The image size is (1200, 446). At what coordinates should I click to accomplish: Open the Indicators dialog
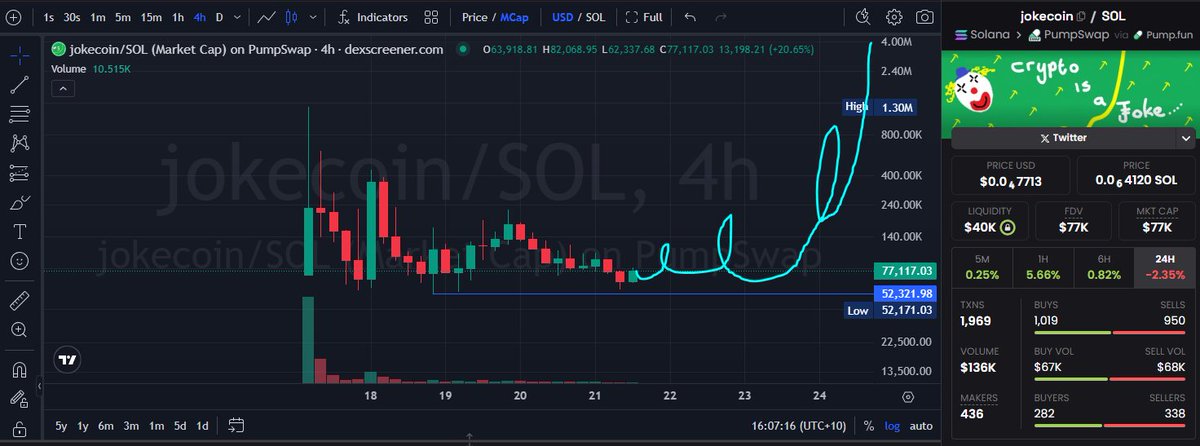[x=372, y=17]
